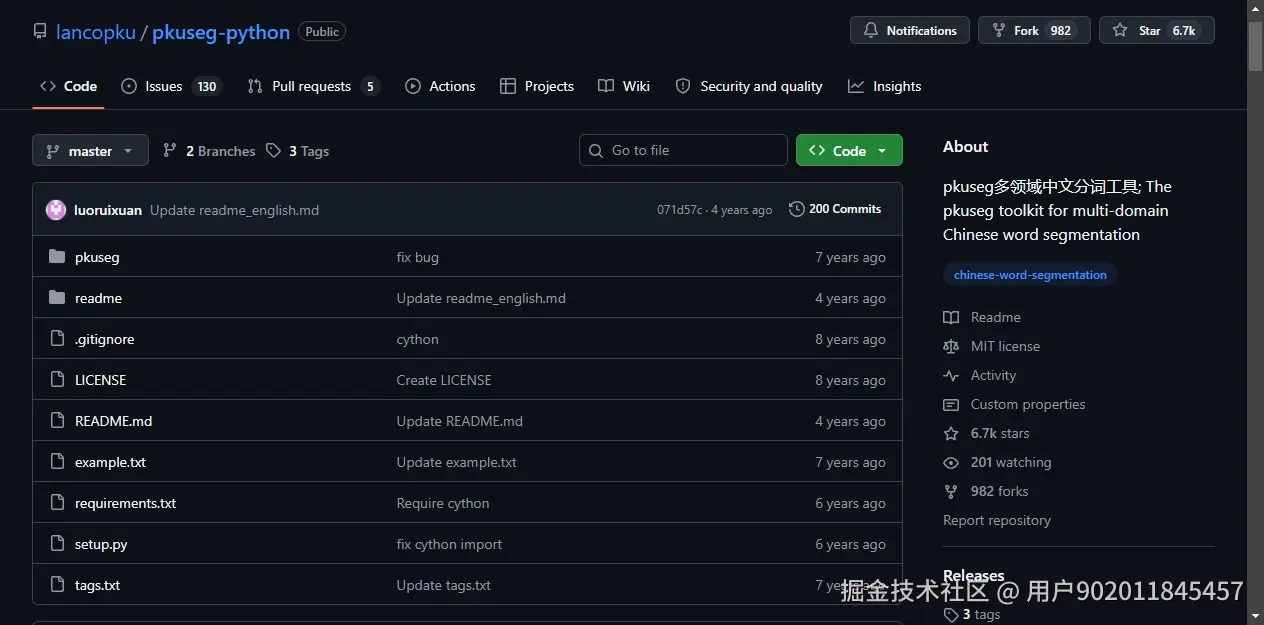Viewport: 1264px width, 625px height.
Task: Expand the master branch dropdown
Action: coord(90,151)
